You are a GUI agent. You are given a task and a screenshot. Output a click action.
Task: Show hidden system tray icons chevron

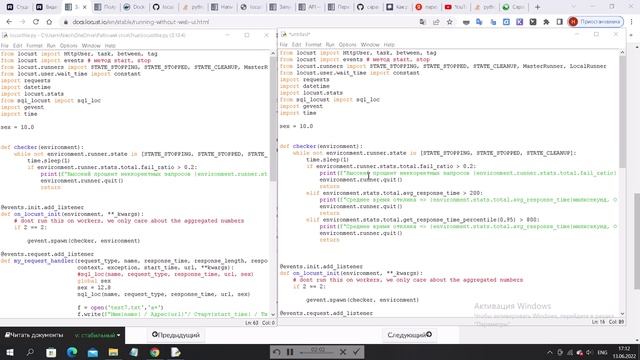550,352
